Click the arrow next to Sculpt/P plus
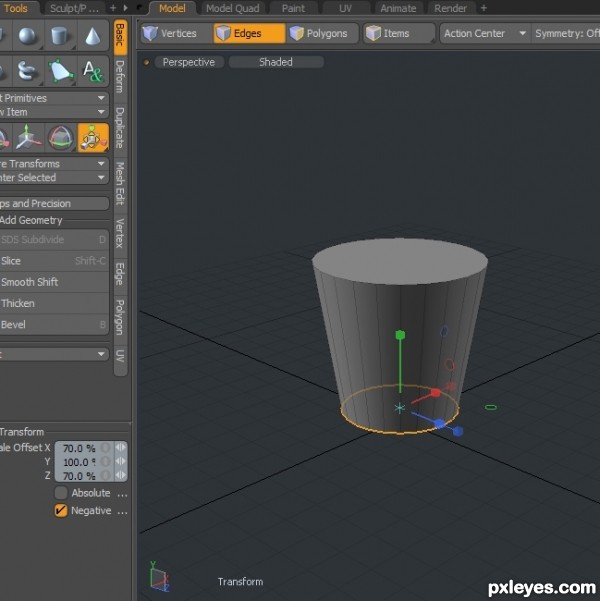The image size is (600, 601). (125, 8)
